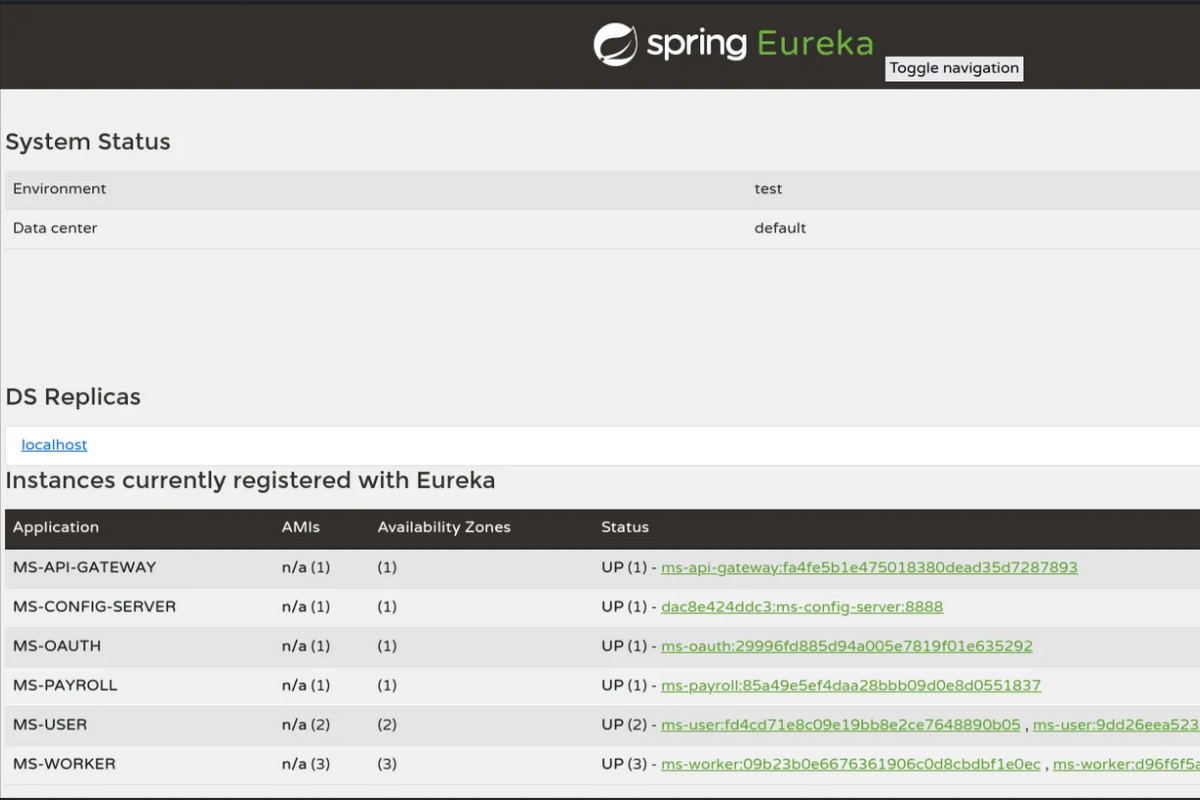This screenshot has width=1200, height=800.
Task: Click the '(3)' zone cell for MS-WORKER
Action: (387, 764)
